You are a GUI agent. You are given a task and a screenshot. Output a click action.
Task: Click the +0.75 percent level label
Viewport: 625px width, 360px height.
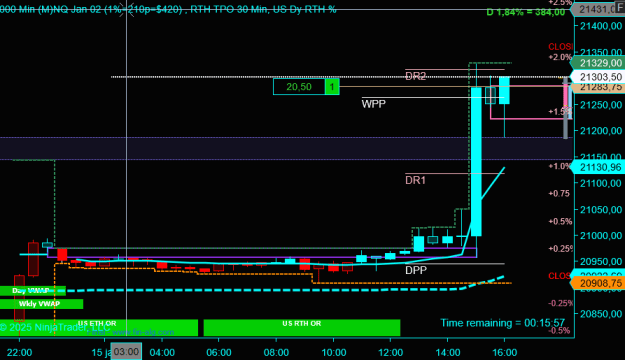click(x=559, y=194)
